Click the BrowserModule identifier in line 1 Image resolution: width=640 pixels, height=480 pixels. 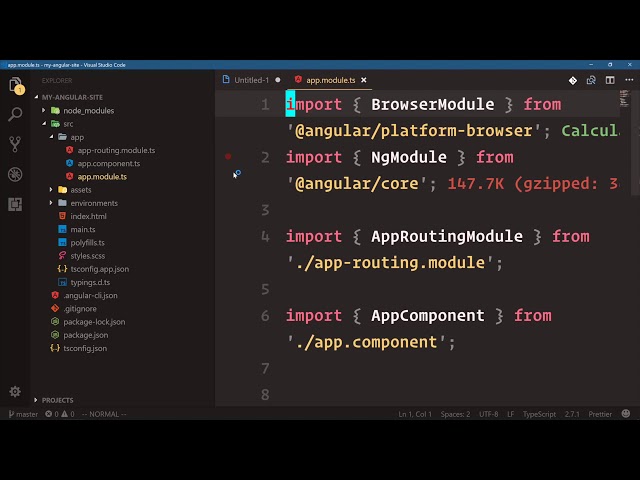(433, 104)
